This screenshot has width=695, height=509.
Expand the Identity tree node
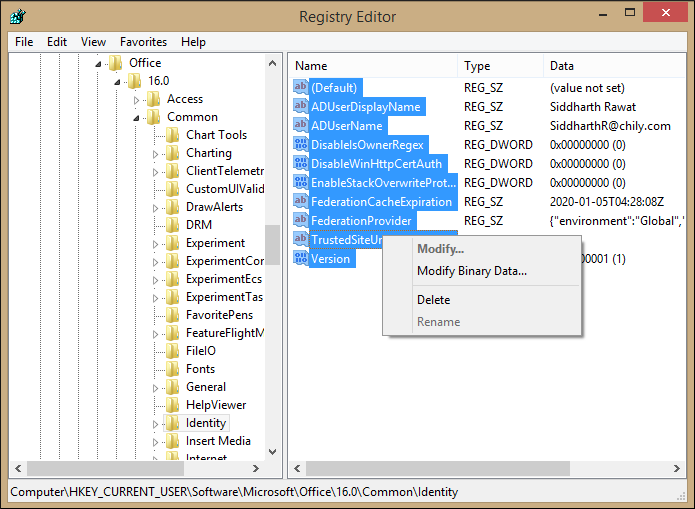coord(156,424)
